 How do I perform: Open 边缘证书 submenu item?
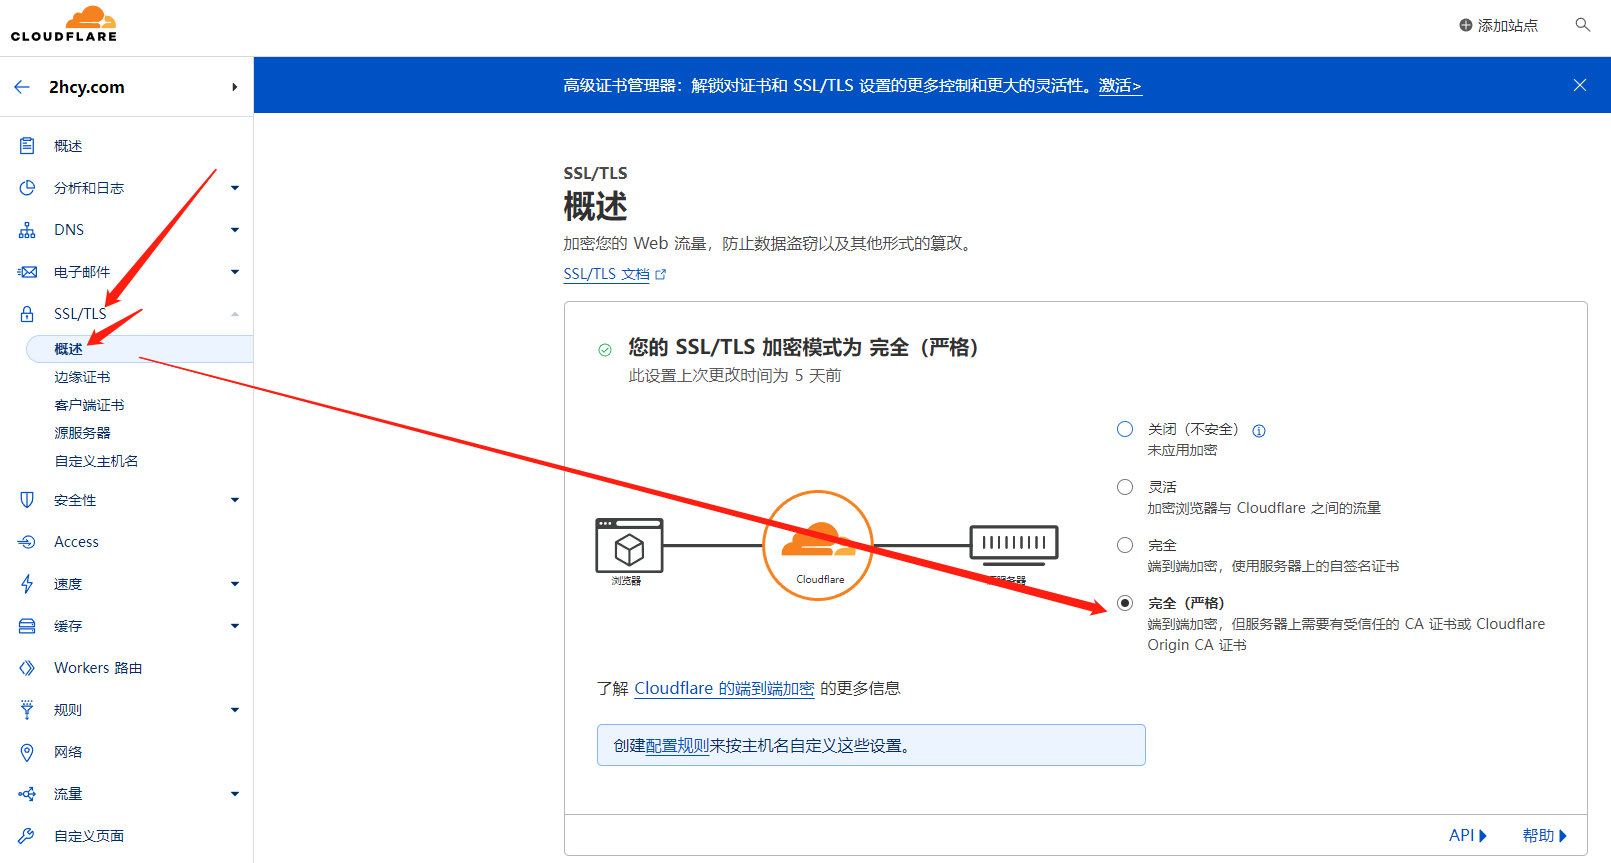[82, 377]
